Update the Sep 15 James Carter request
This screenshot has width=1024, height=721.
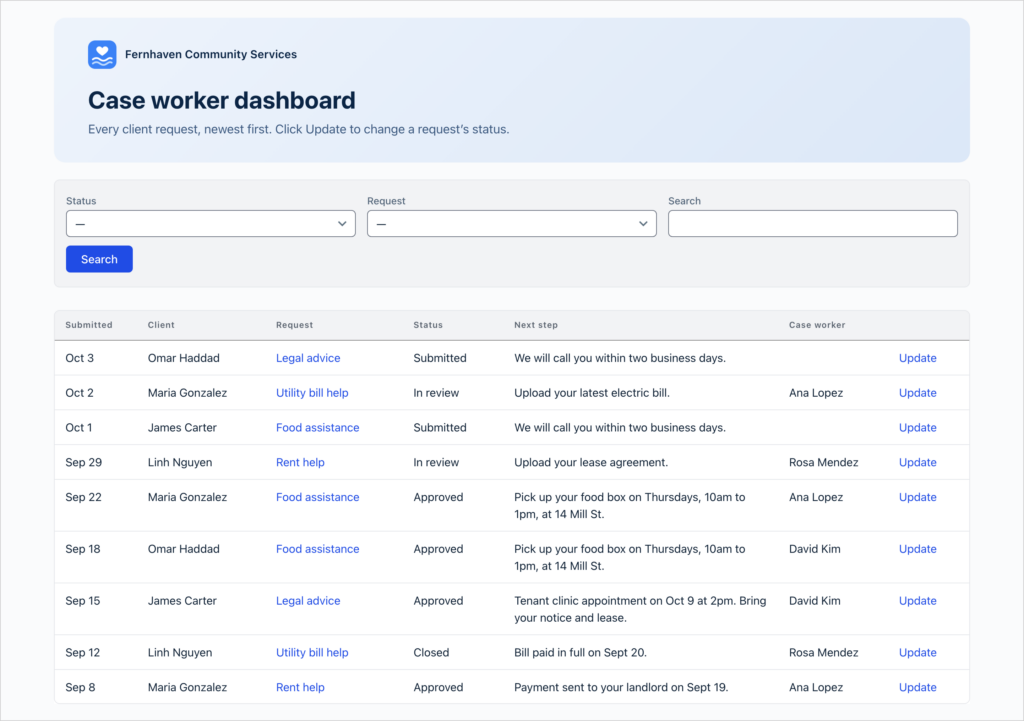(917, 601)
